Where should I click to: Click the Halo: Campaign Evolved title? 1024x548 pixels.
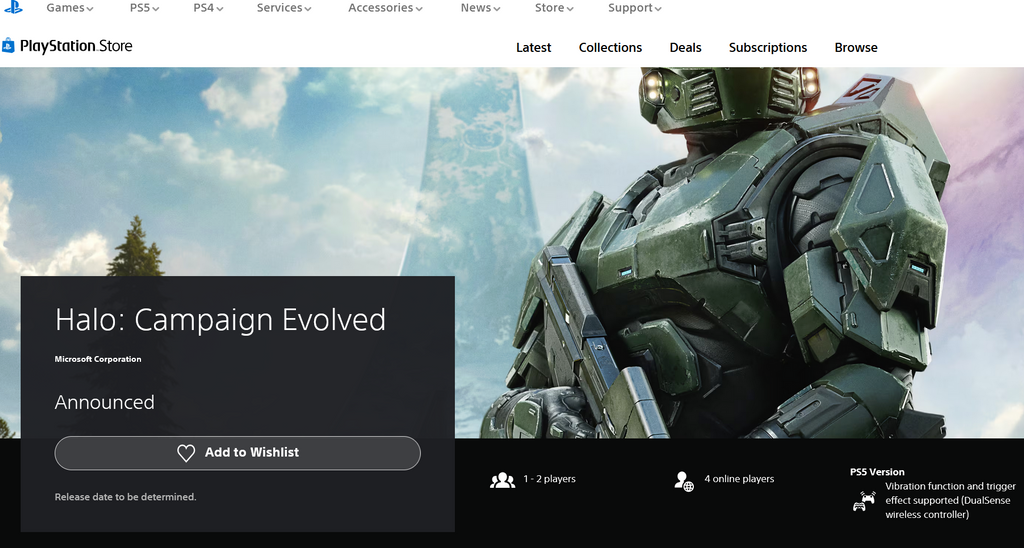[x=220, y=319]
